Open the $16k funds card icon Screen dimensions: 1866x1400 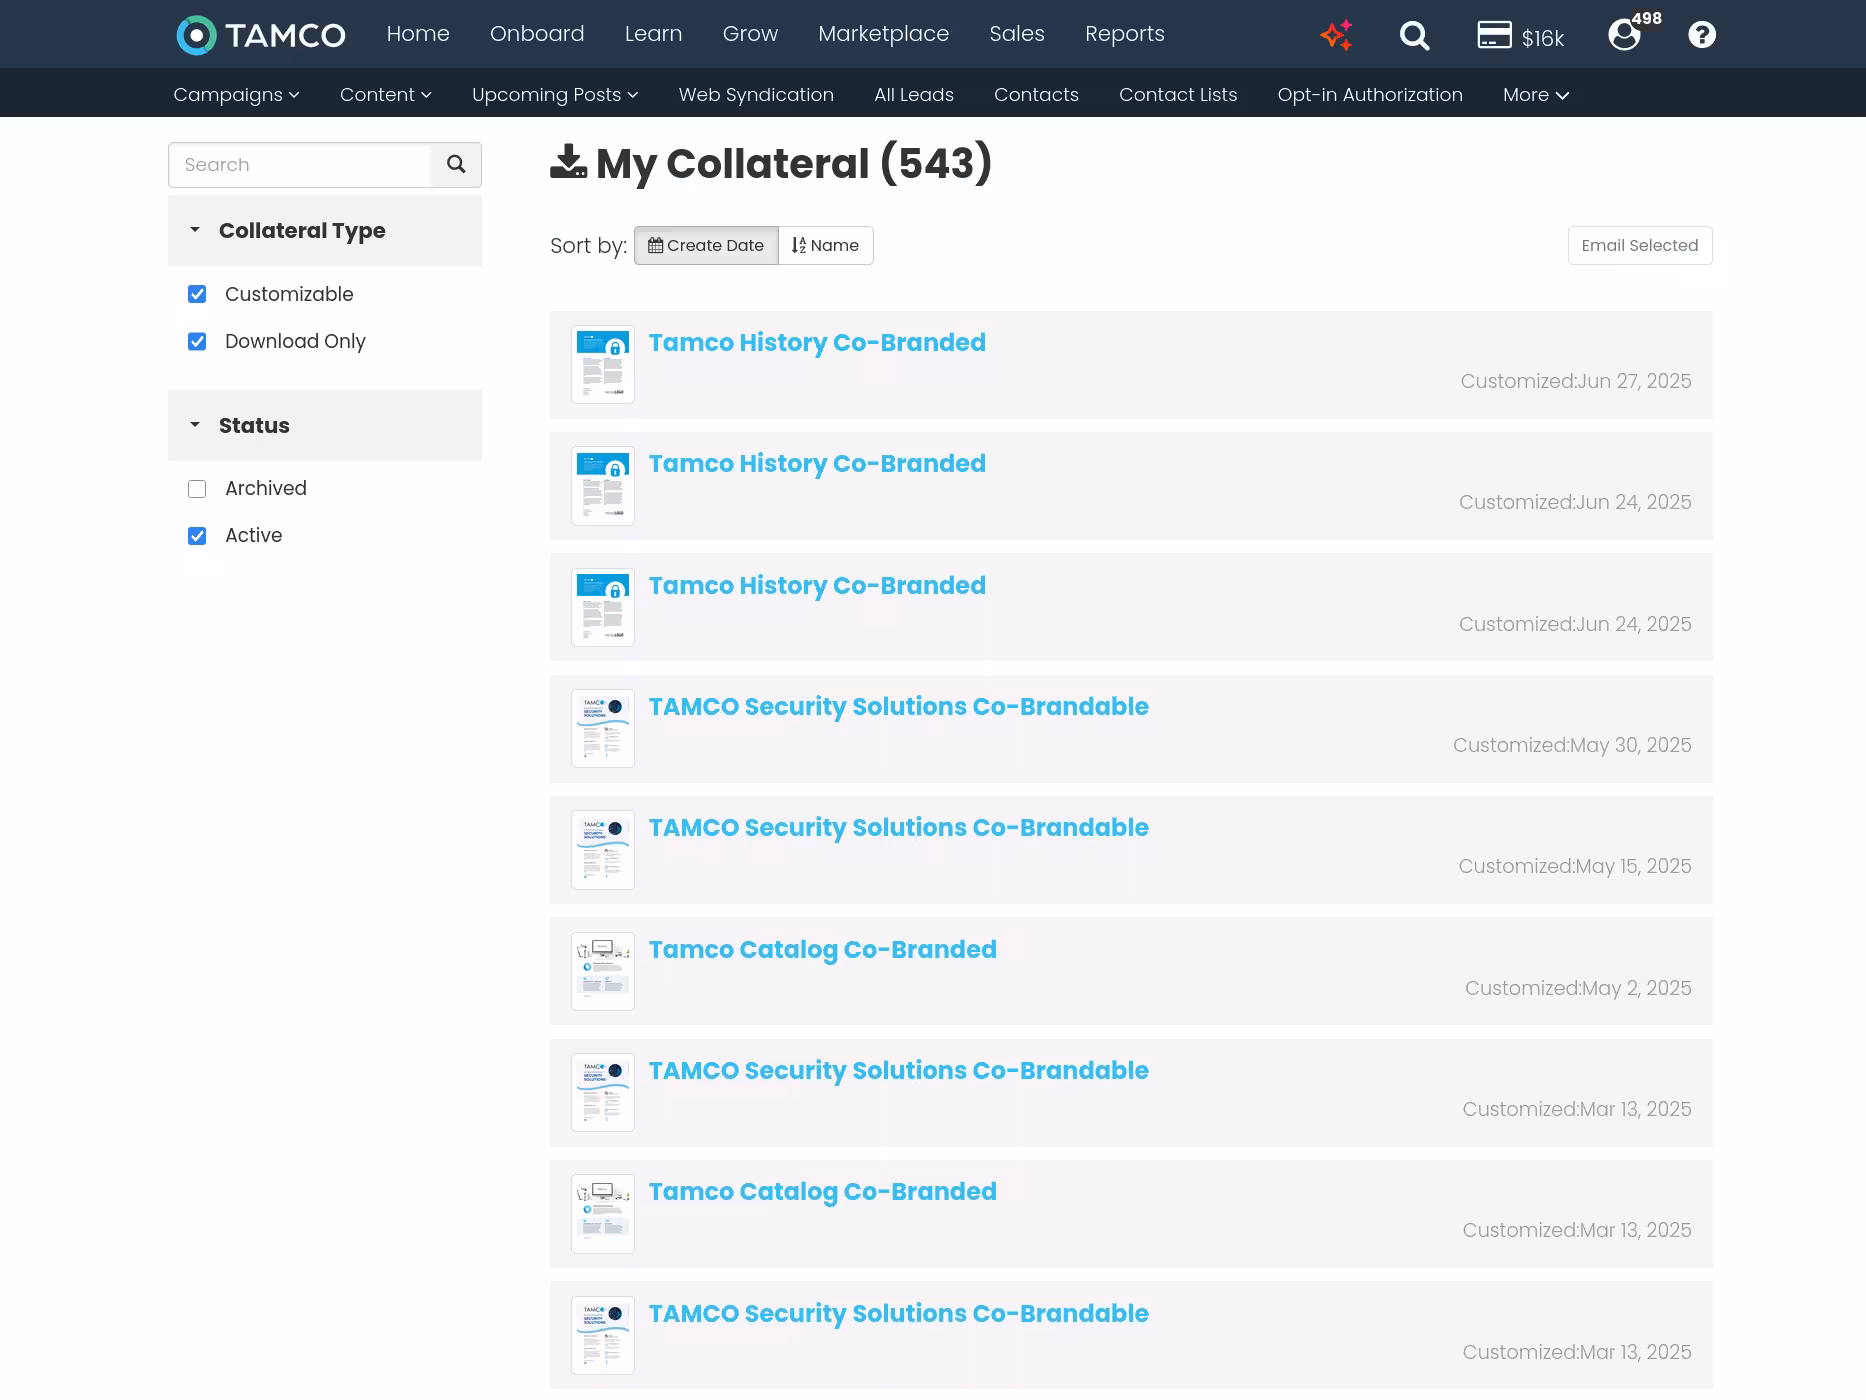(x=1520, y=36)
